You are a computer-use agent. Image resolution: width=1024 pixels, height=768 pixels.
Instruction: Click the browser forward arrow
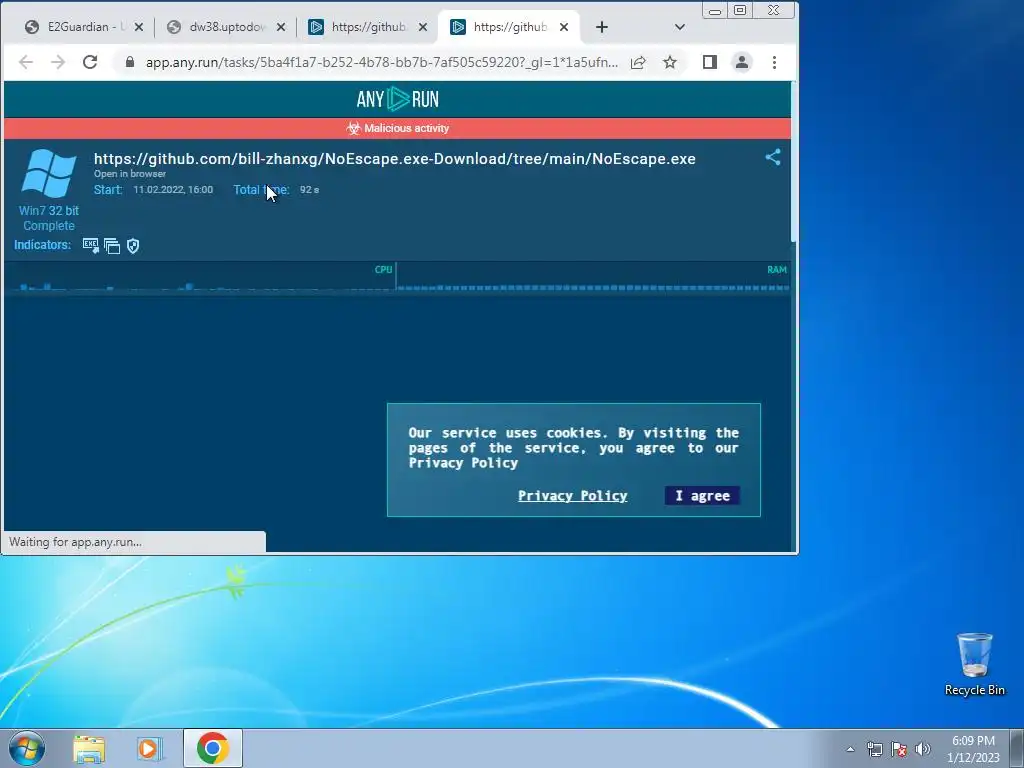58,62
